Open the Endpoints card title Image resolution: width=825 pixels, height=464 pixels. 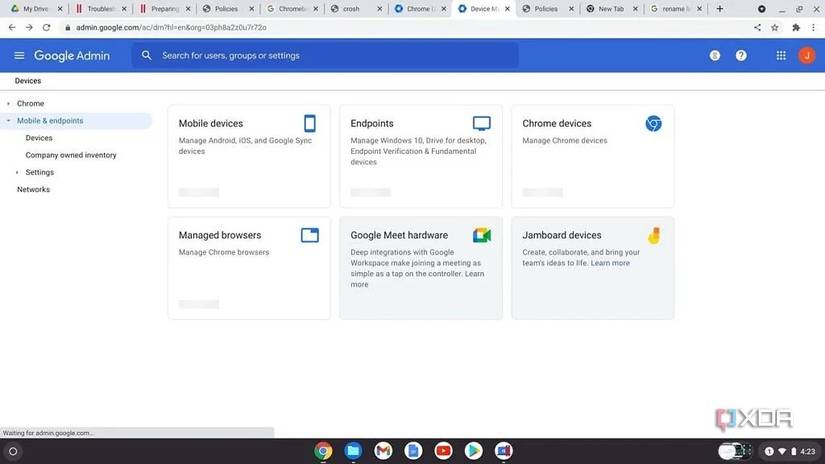point(372,123)
